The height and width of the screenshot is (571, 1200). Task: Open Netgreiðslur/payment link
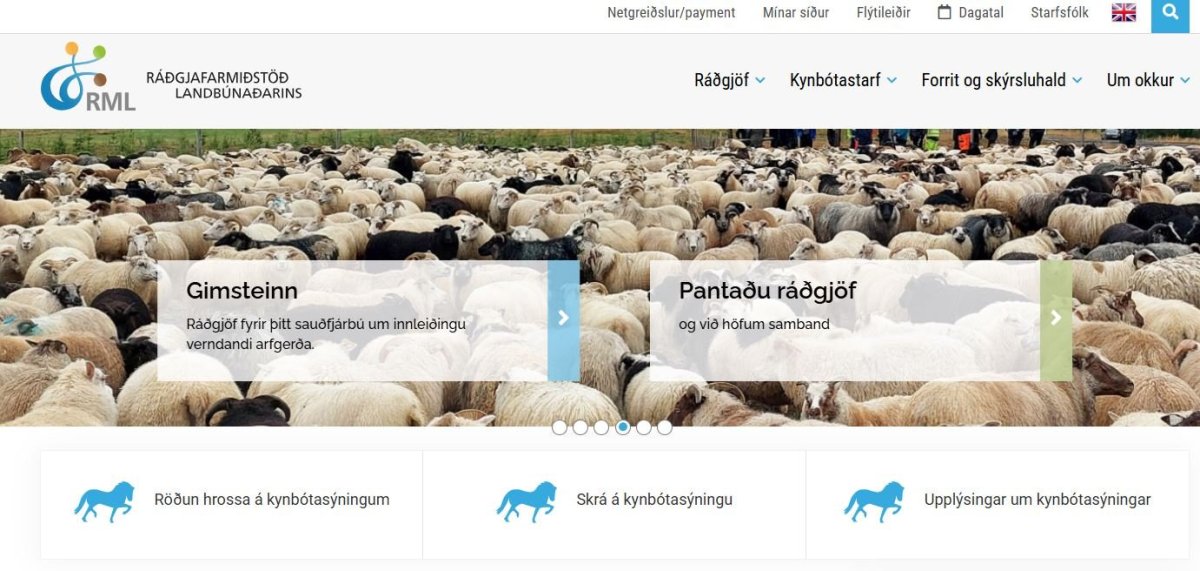pos(671,13)
